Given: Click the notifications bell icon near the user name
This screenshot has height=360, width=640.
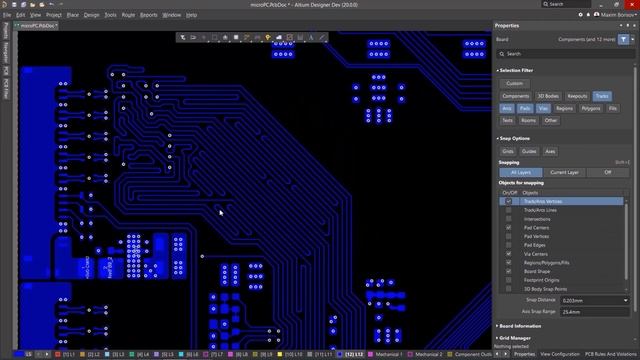Looking at the screenshot, I should (588, 15).
